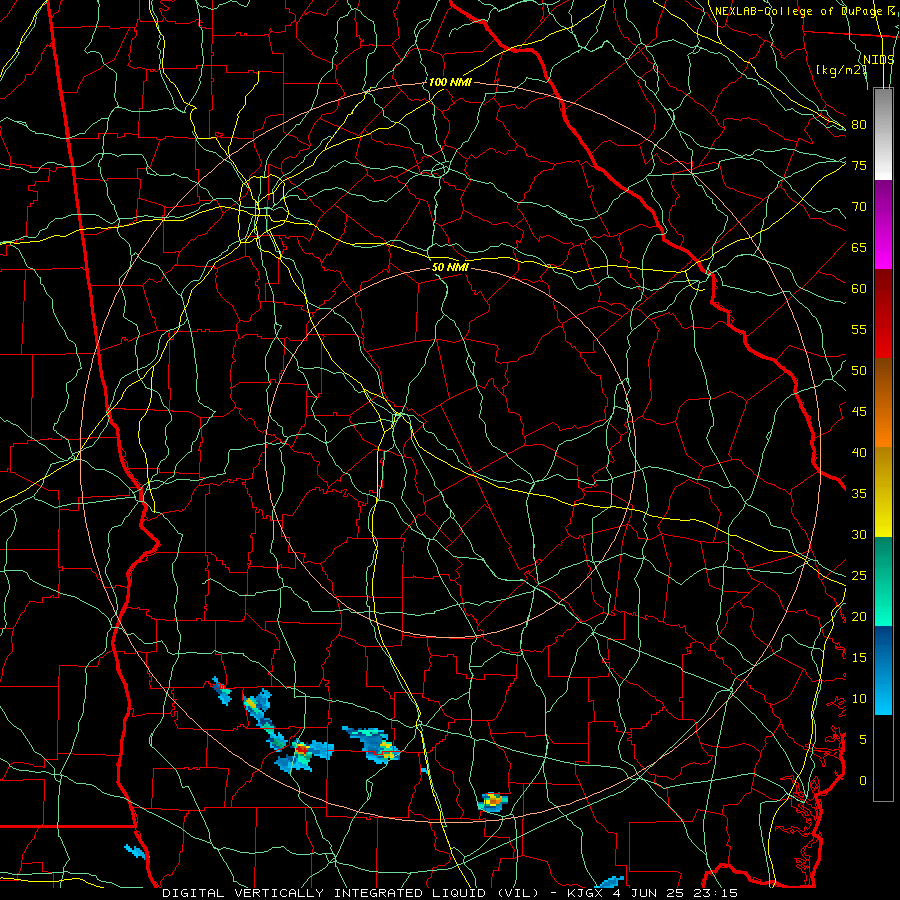The width and height of the screenshot is (900, 900).
Task: Click the legend value 30
Action: pos(859,534)
